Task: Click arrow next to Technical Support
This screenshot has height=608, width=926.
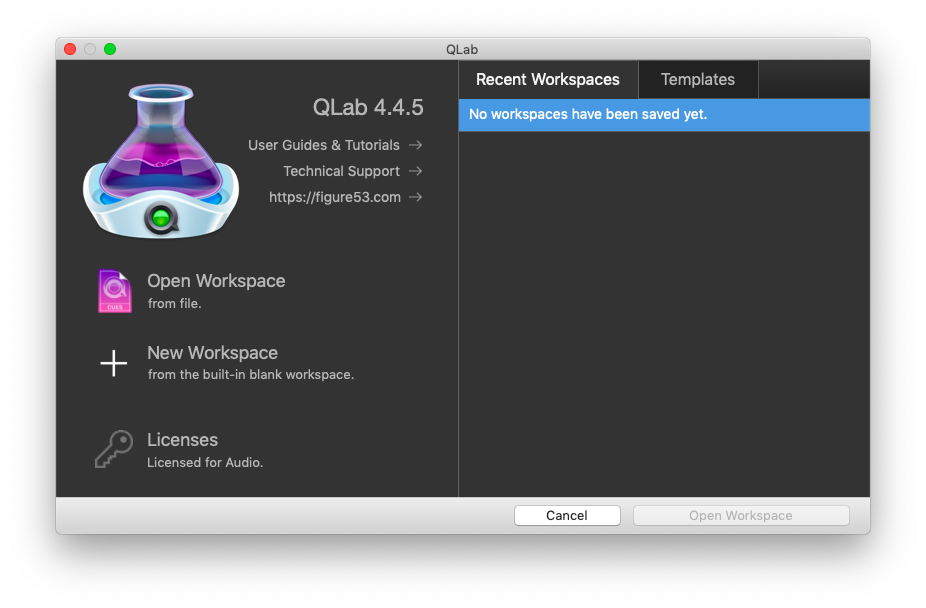Action: tap(416, 171)
